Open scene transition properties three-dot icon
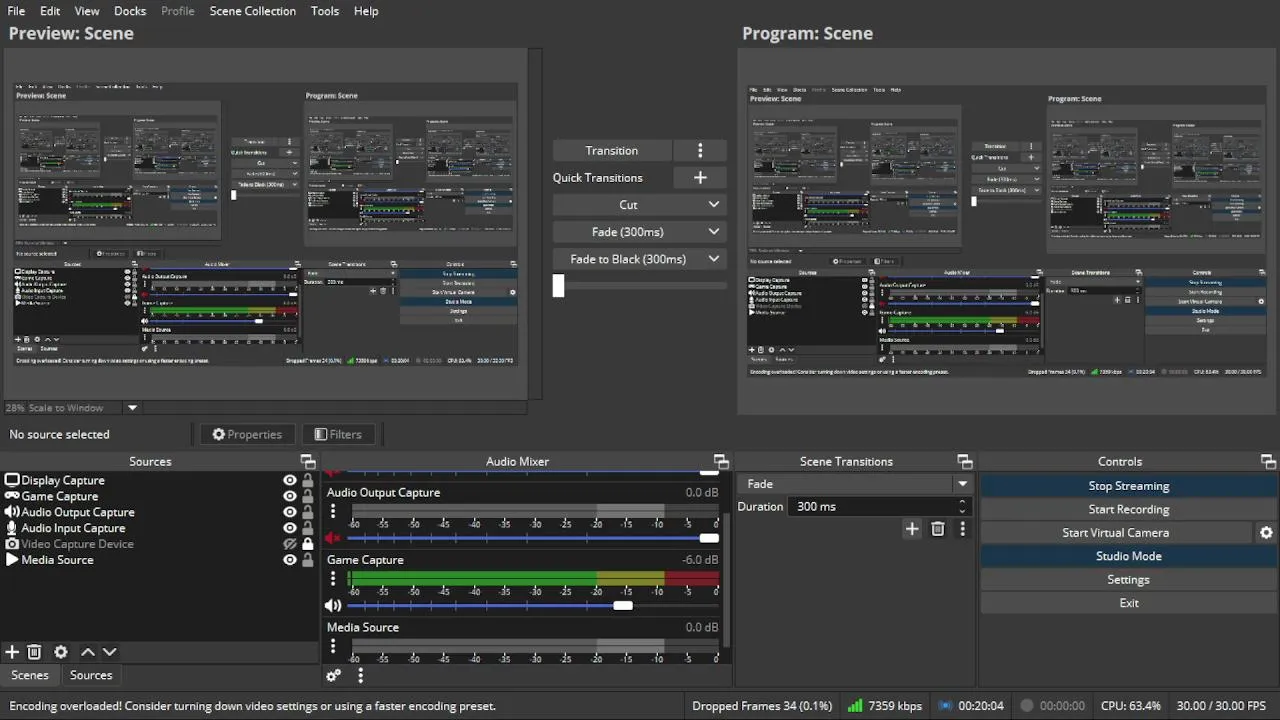The width and height of the screenshot is (1280, 720). [x=963, y=529]
